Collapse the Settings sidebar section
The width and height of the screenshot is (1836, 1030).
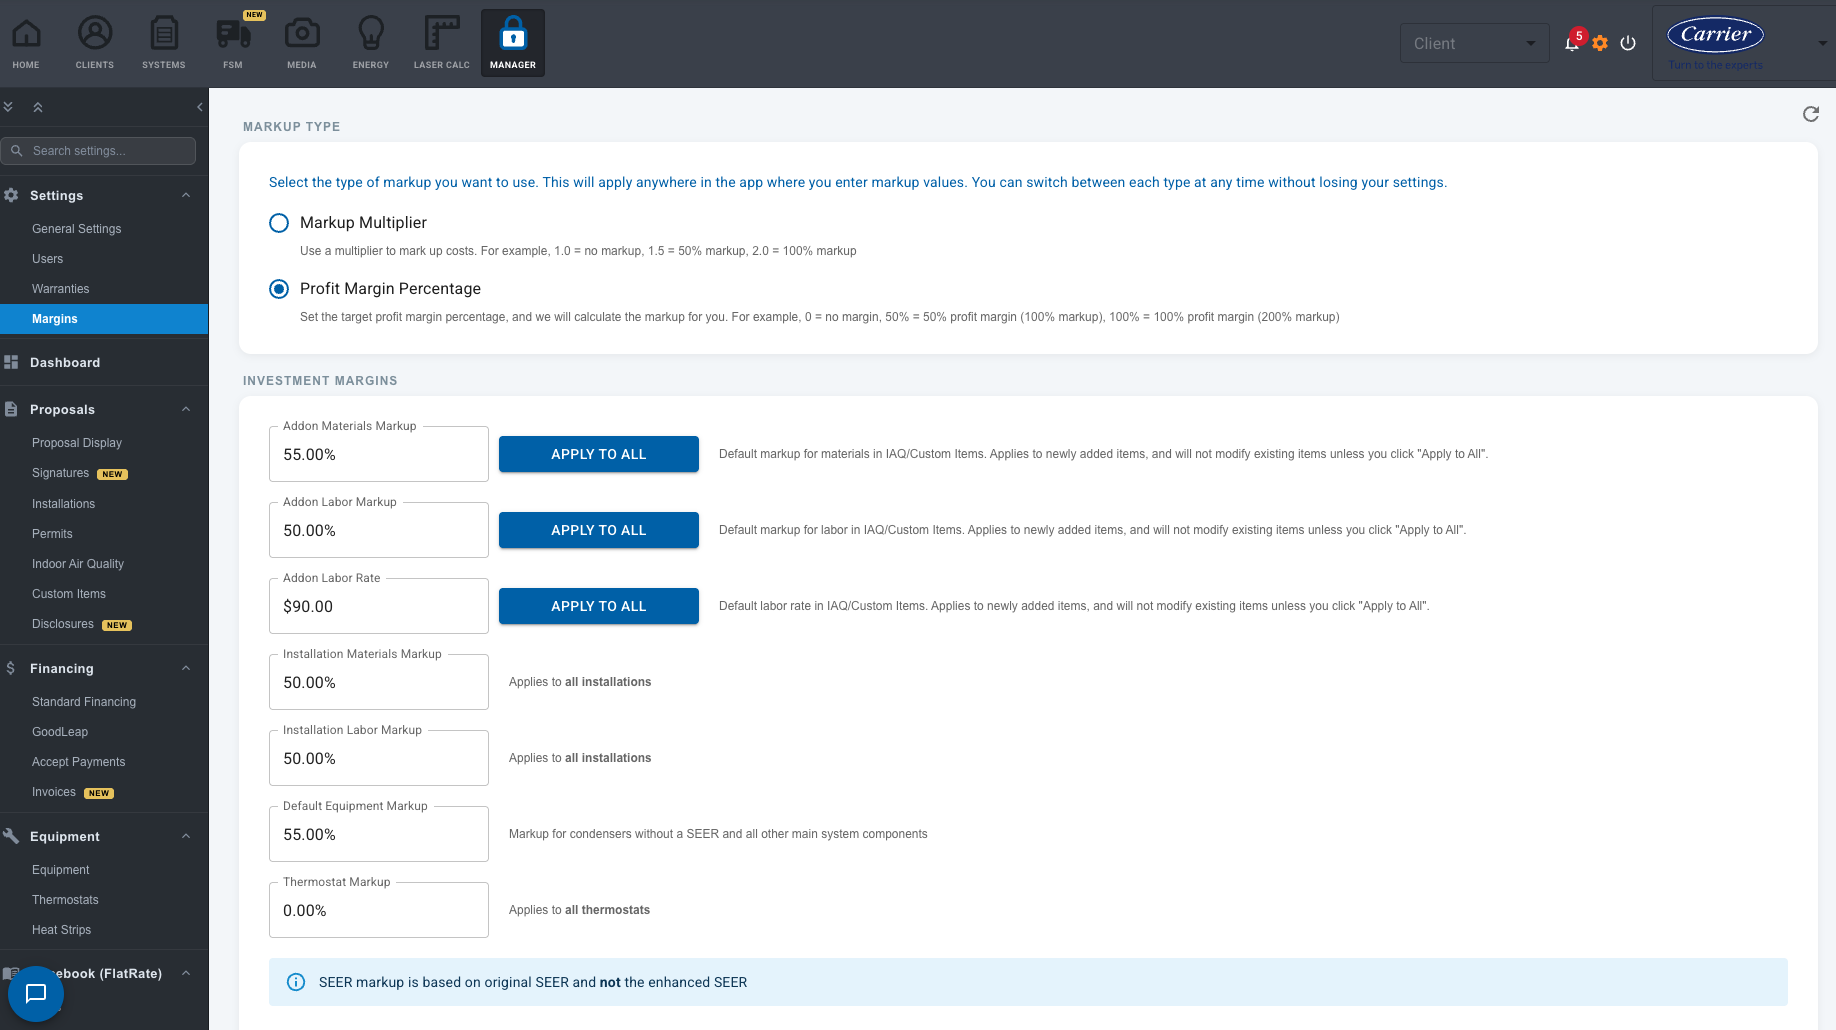pos(186,195)
